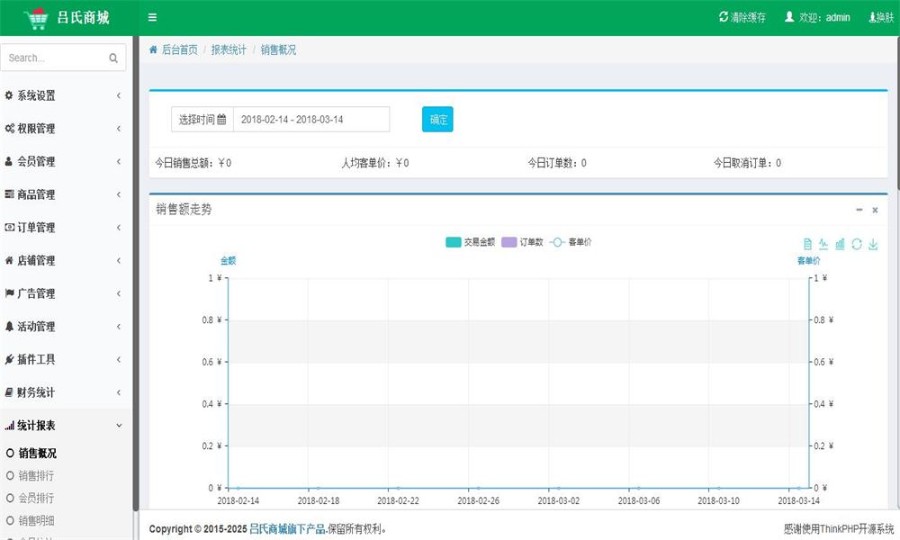Expand the 系统设置 sidebar menu
The width and height of the screenshot is (900, 540).
(64, 96)
